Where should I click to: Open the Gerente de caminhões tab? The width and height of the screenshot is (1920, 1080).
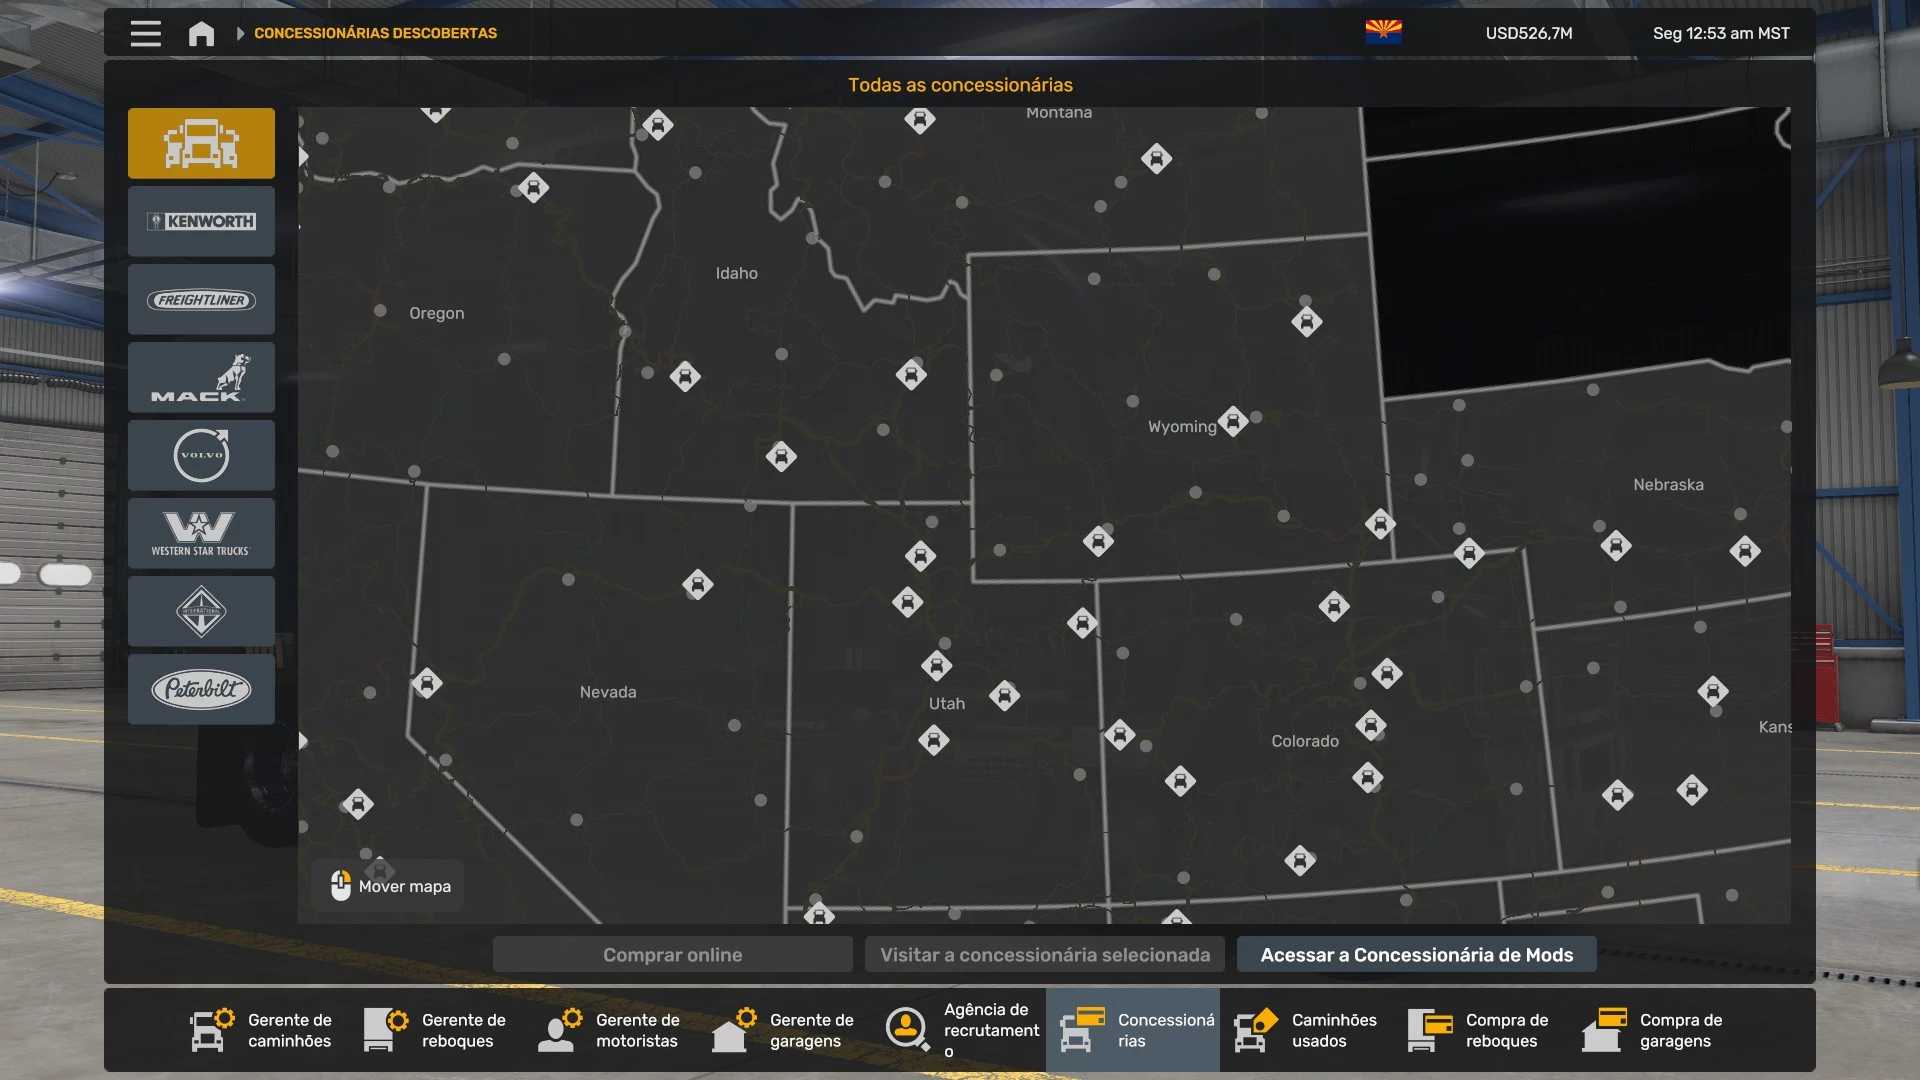[263, 1030]
